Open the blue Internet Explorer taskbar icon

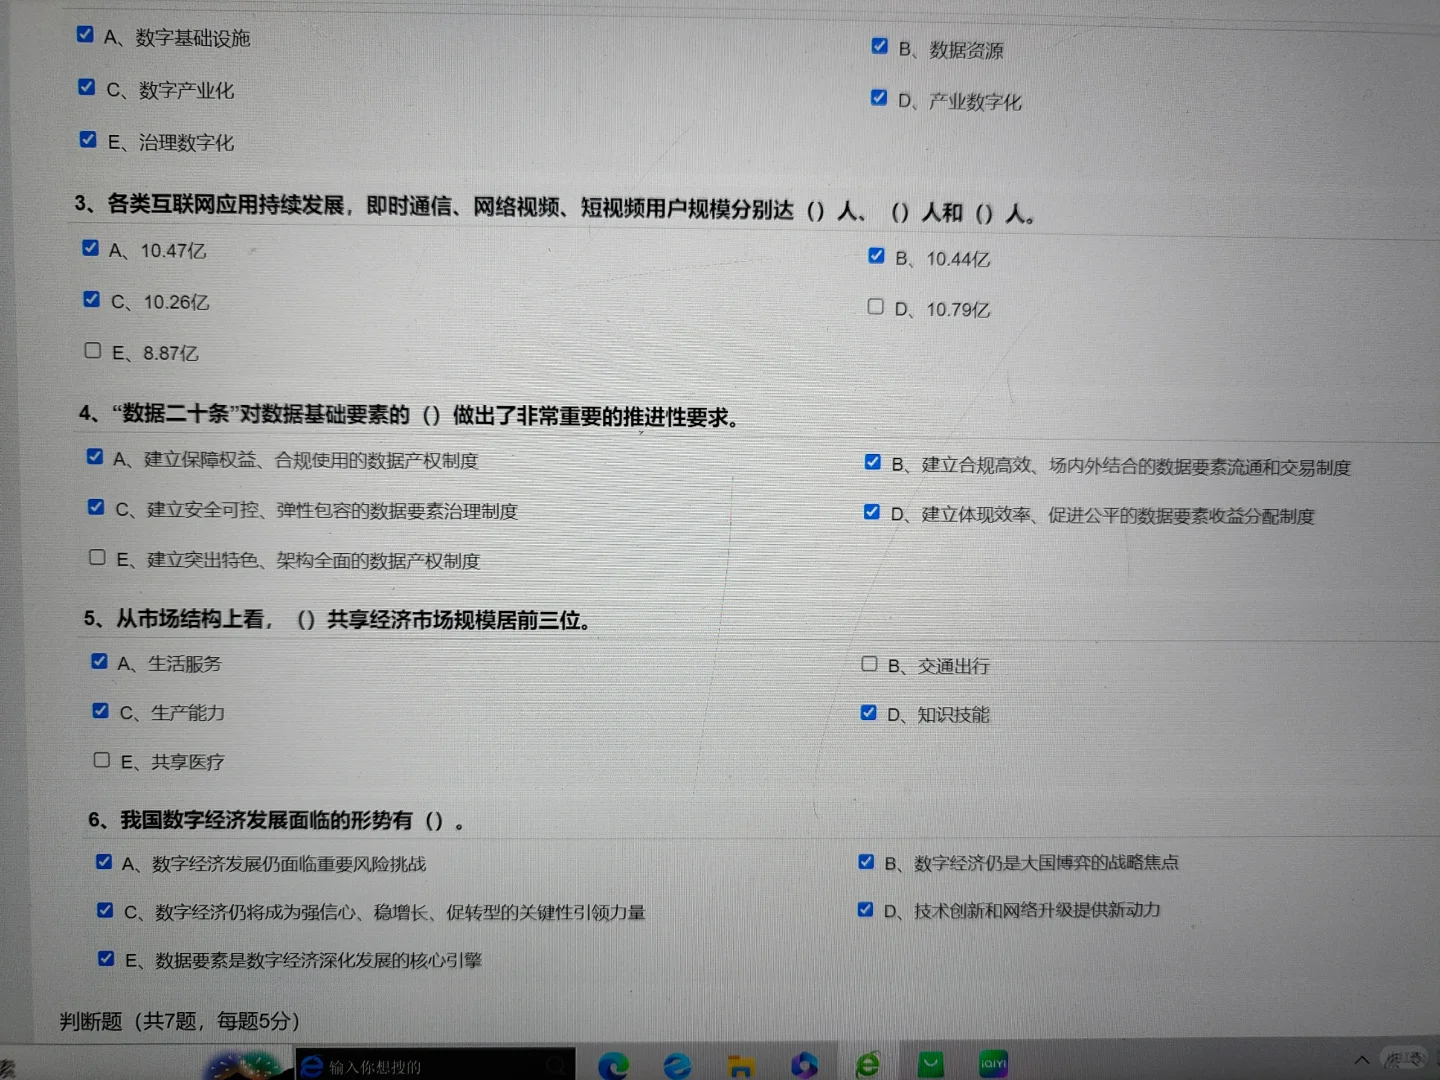677,1065
